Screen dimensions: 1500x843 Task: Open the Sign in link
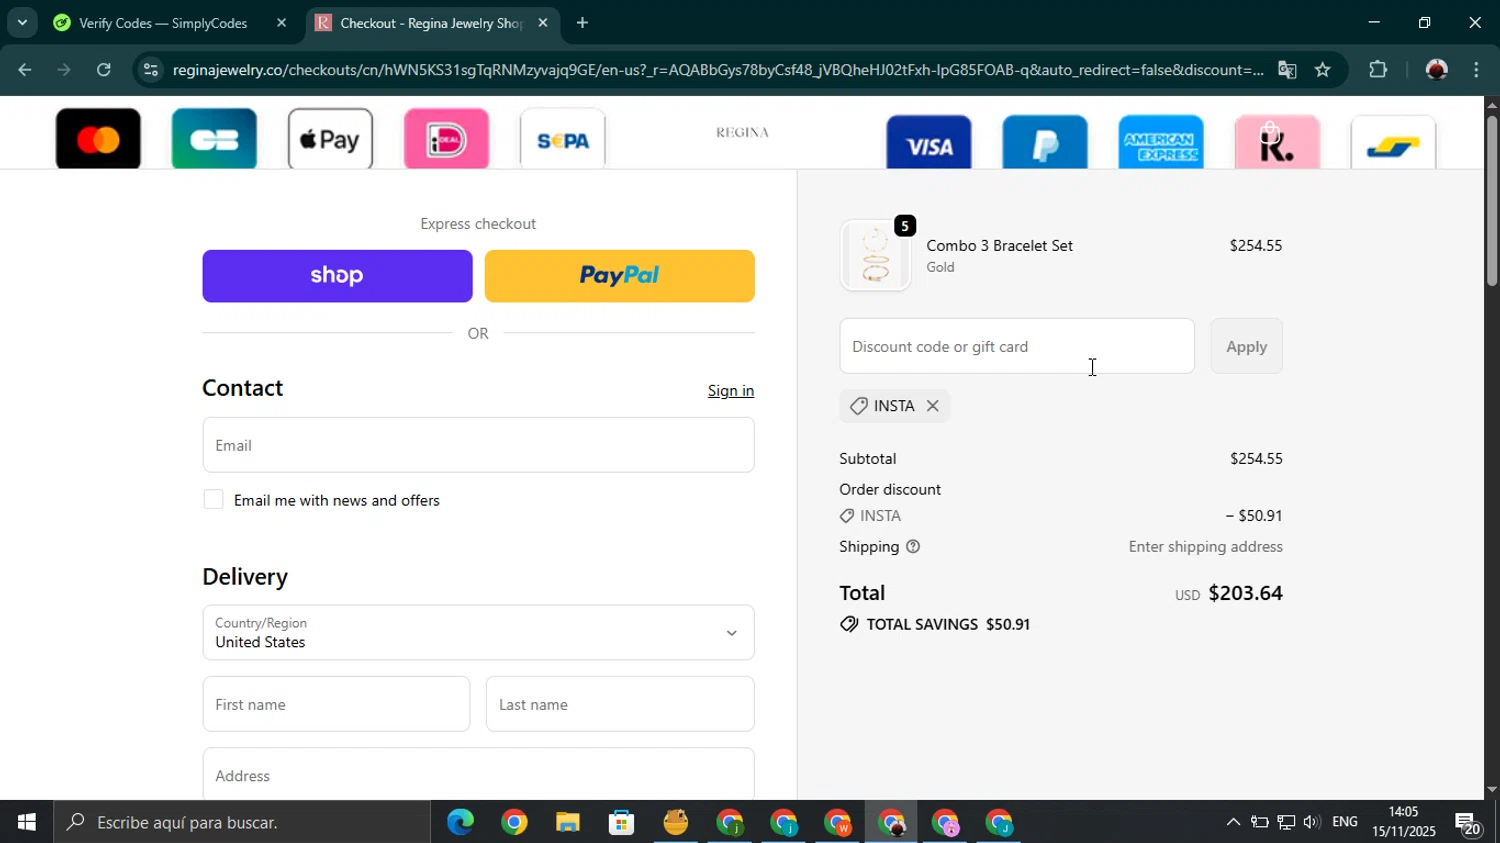(x=731, y=391)
